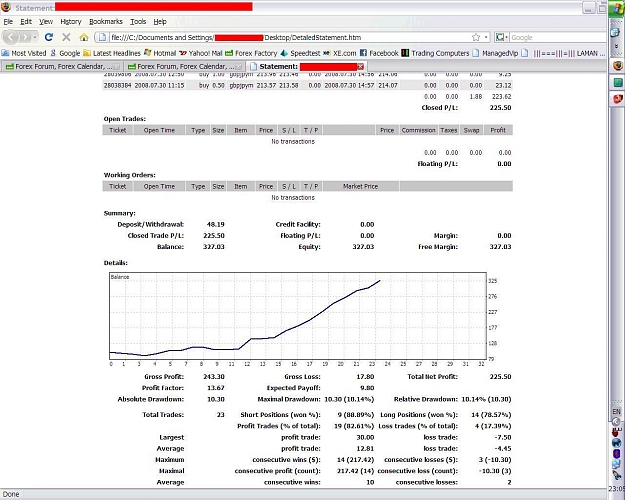The width and height of the screenshot is (625, 500).
Task: Expand the address bar history dropdown
Action: click(x=486, y=37)
